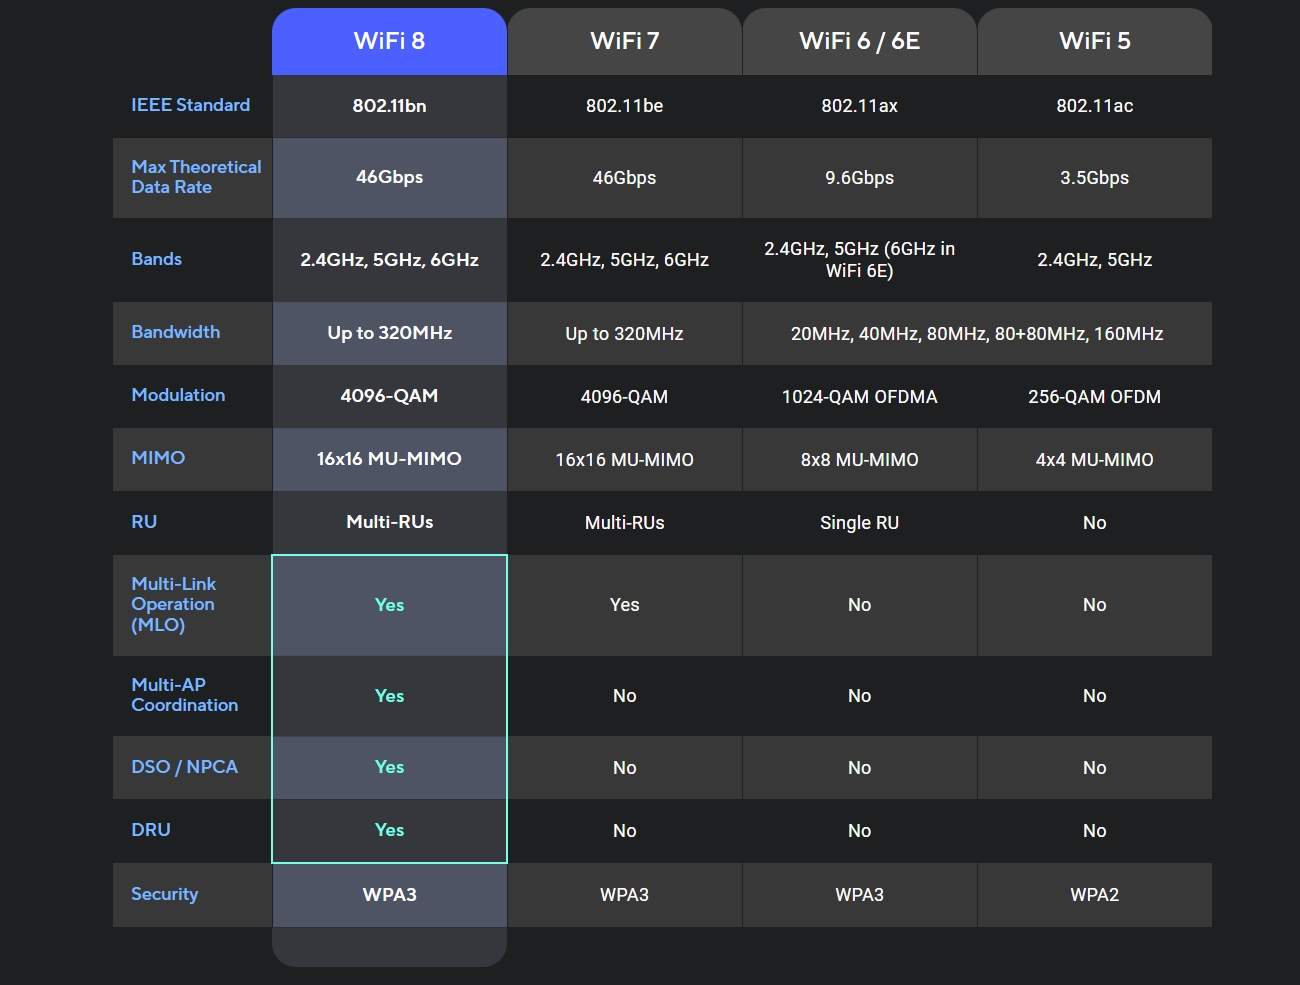Click the MIMO row label

(158, 458)
